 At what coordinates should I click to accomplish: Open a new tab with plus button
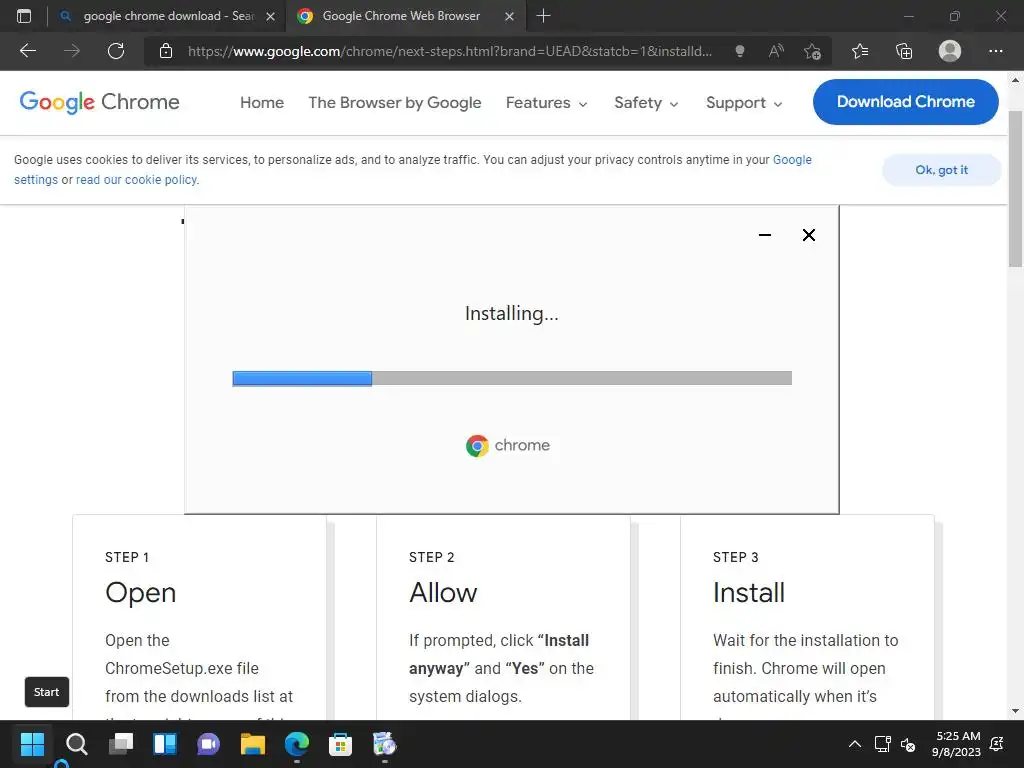543,16
